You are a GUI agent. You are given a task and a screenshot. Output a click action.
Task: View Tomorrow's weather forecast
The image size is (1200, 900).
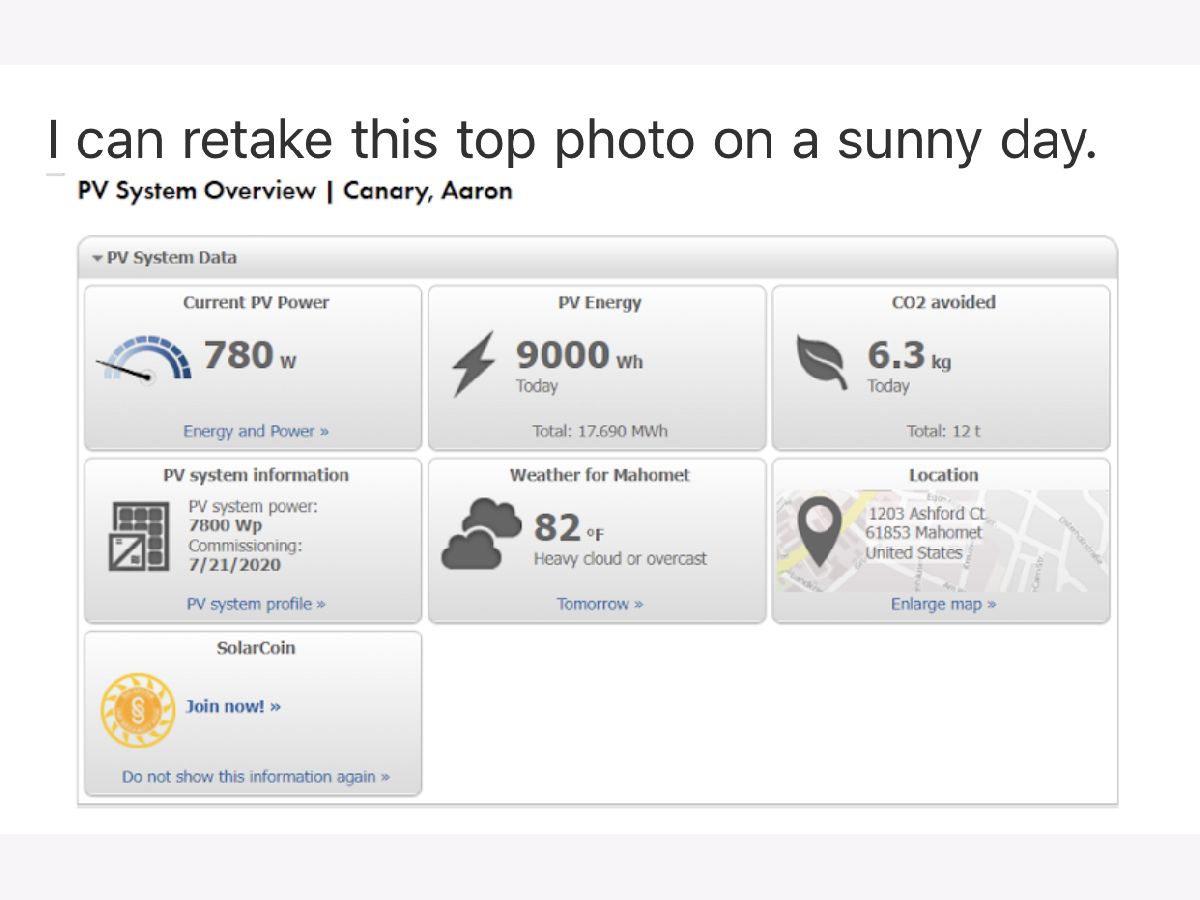pyautogui.click(x=599, y=604)
